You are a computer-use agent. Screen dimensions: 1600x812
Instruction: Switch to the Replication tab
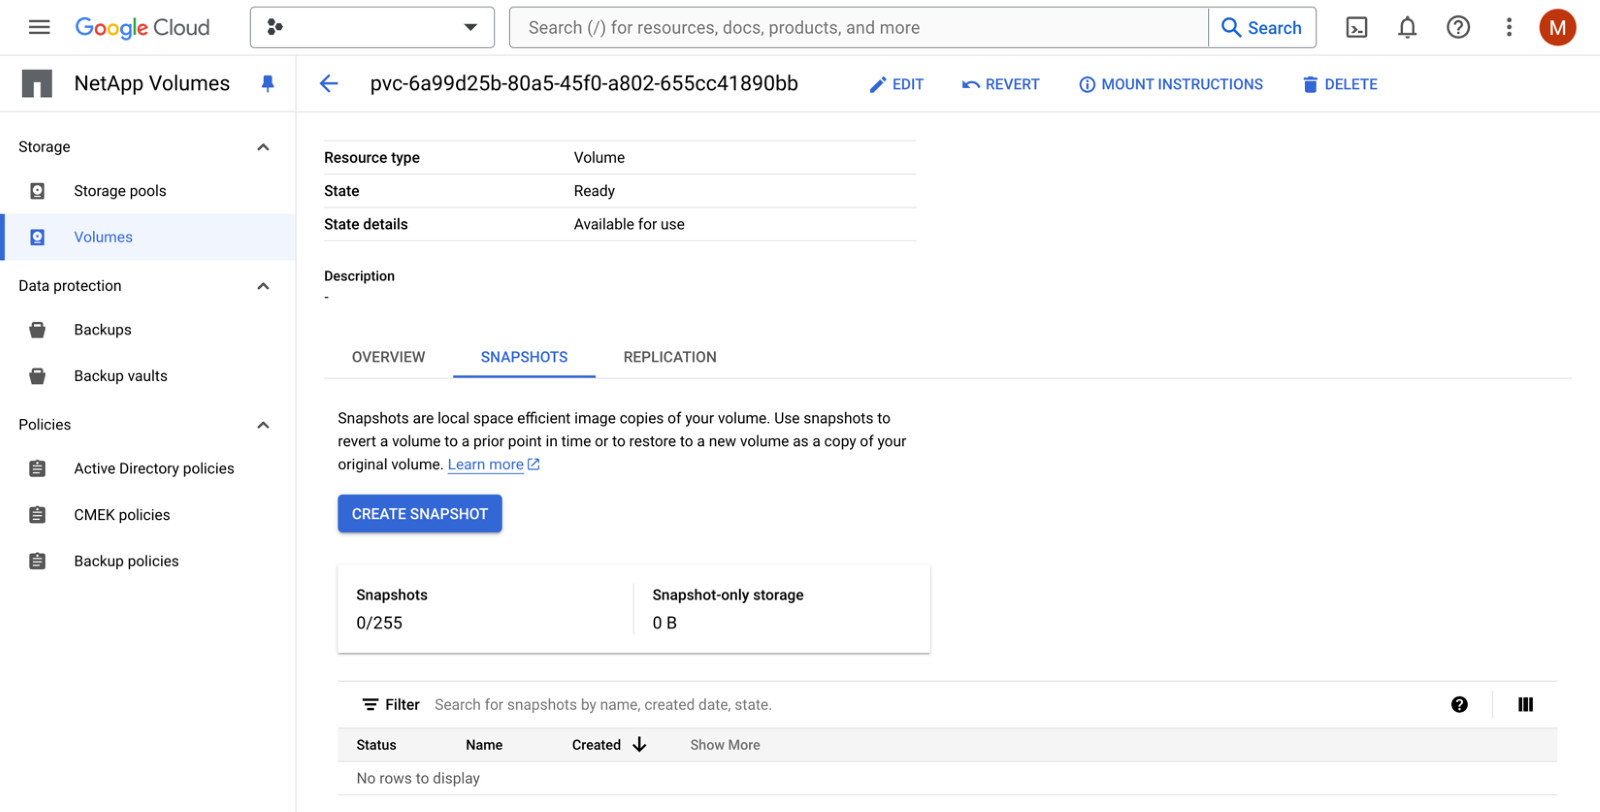[670, 357]
